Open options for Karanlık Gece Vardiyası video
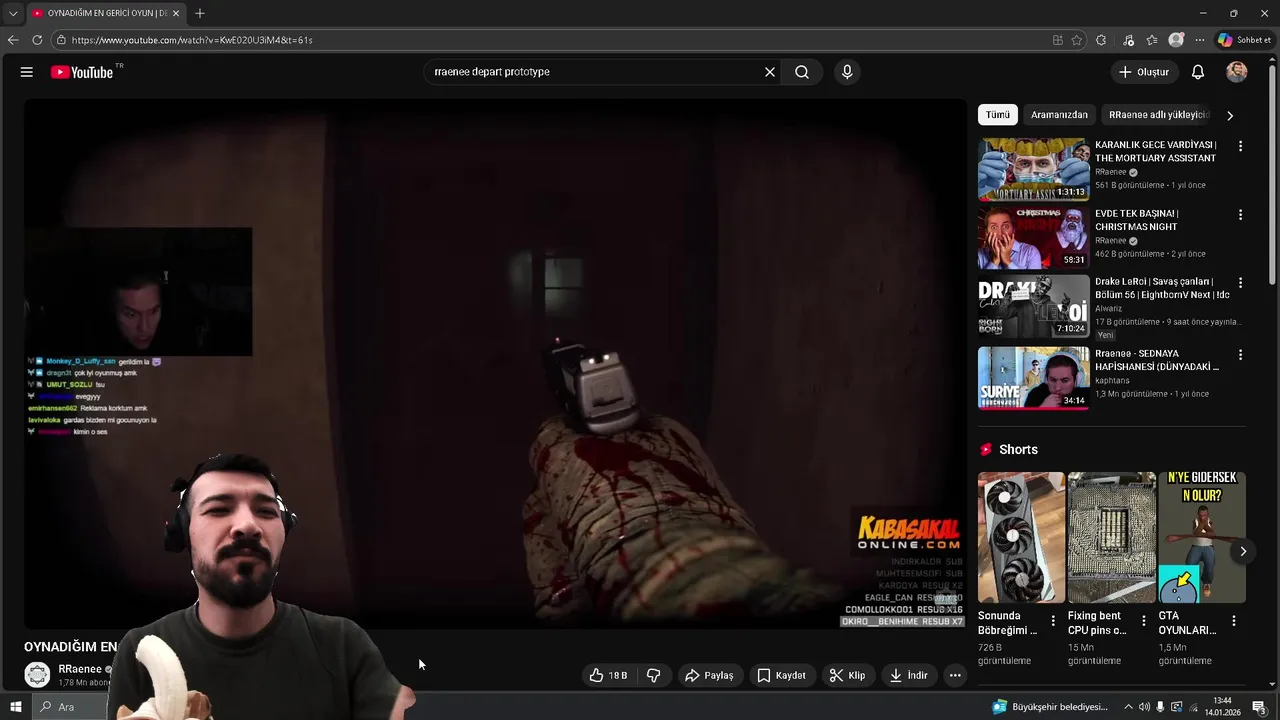Image resolution: width=1280 pixels, height=720 pixels. pos(1240,146)
